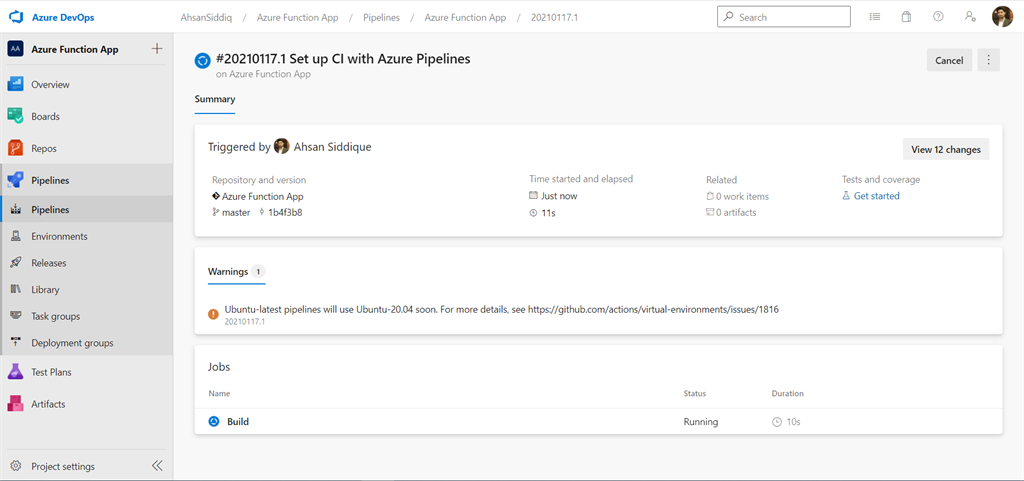The image size is (1024, 481).
Task: Click the Azure Function App repository name
Action: (x=263, y=196)
